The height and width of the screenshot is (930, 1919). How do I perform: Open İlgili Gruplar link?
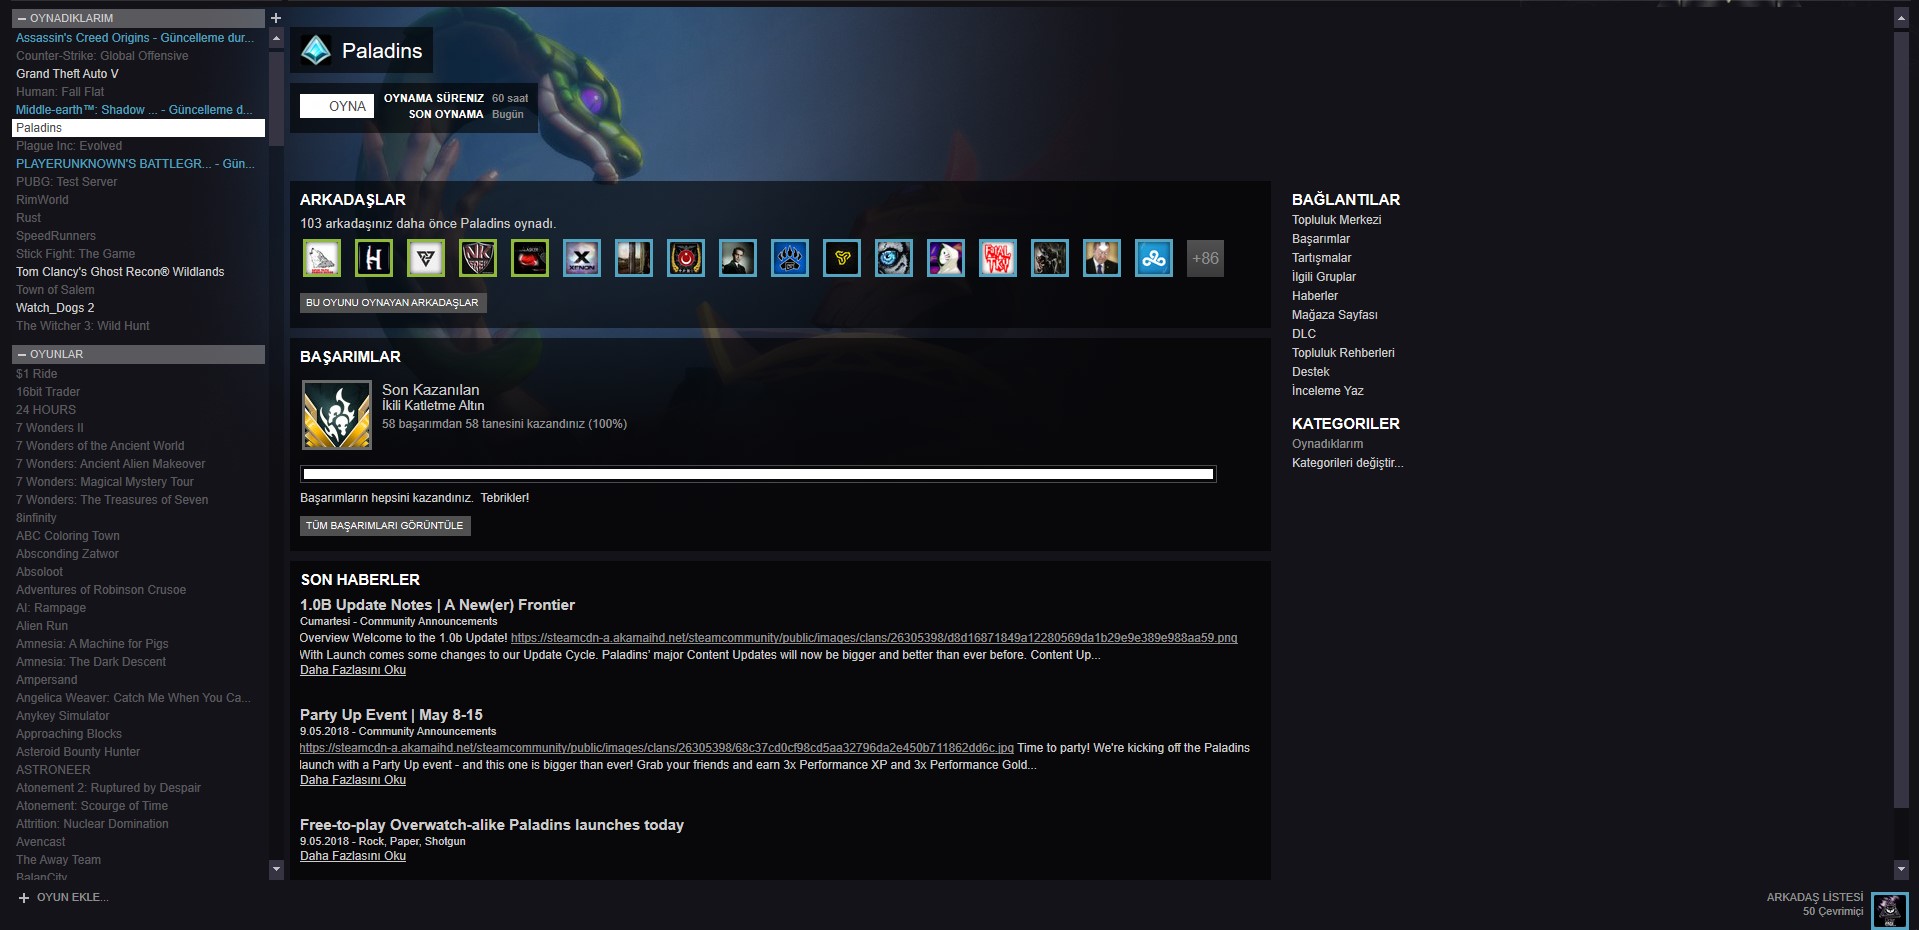point(1324,277)
